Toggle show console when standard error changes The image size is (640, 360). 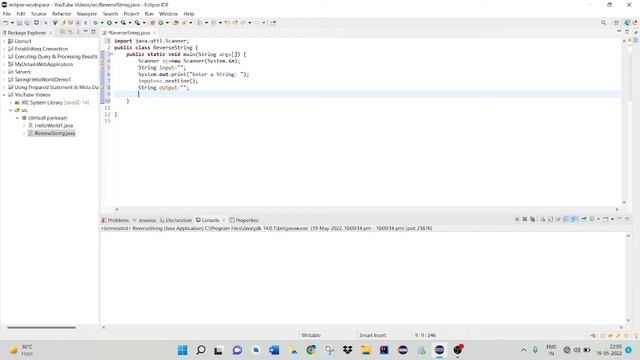click(x=574, y=220)
